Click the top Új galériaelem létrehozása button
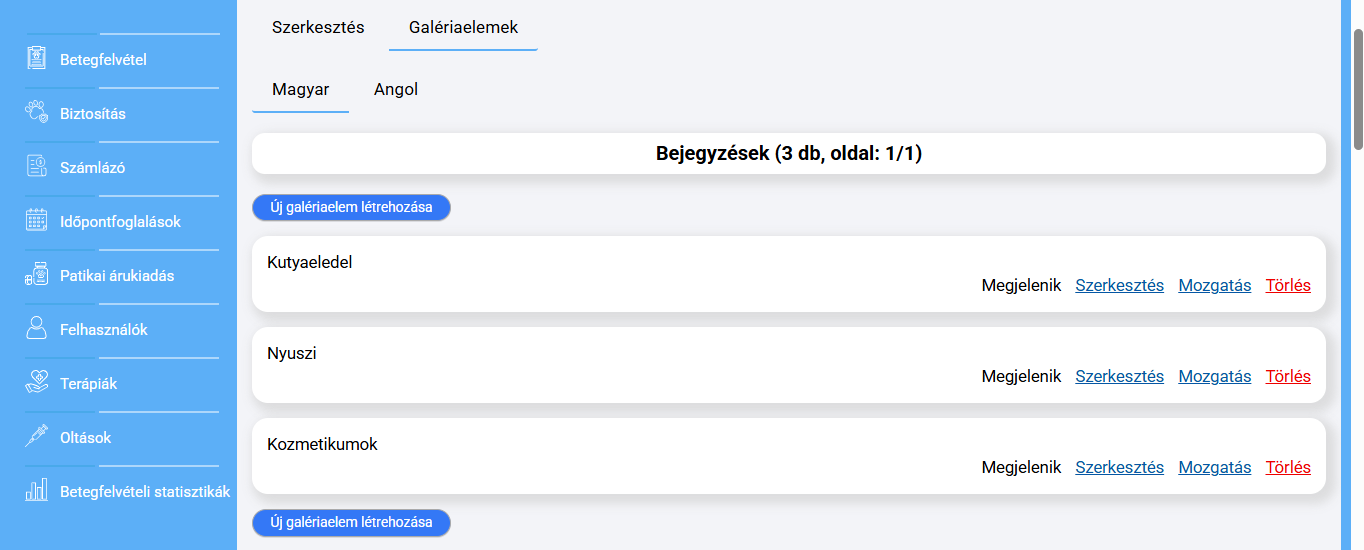Image resolution: width=1364 pixels, height=550 pixels. tap(351, 207)
